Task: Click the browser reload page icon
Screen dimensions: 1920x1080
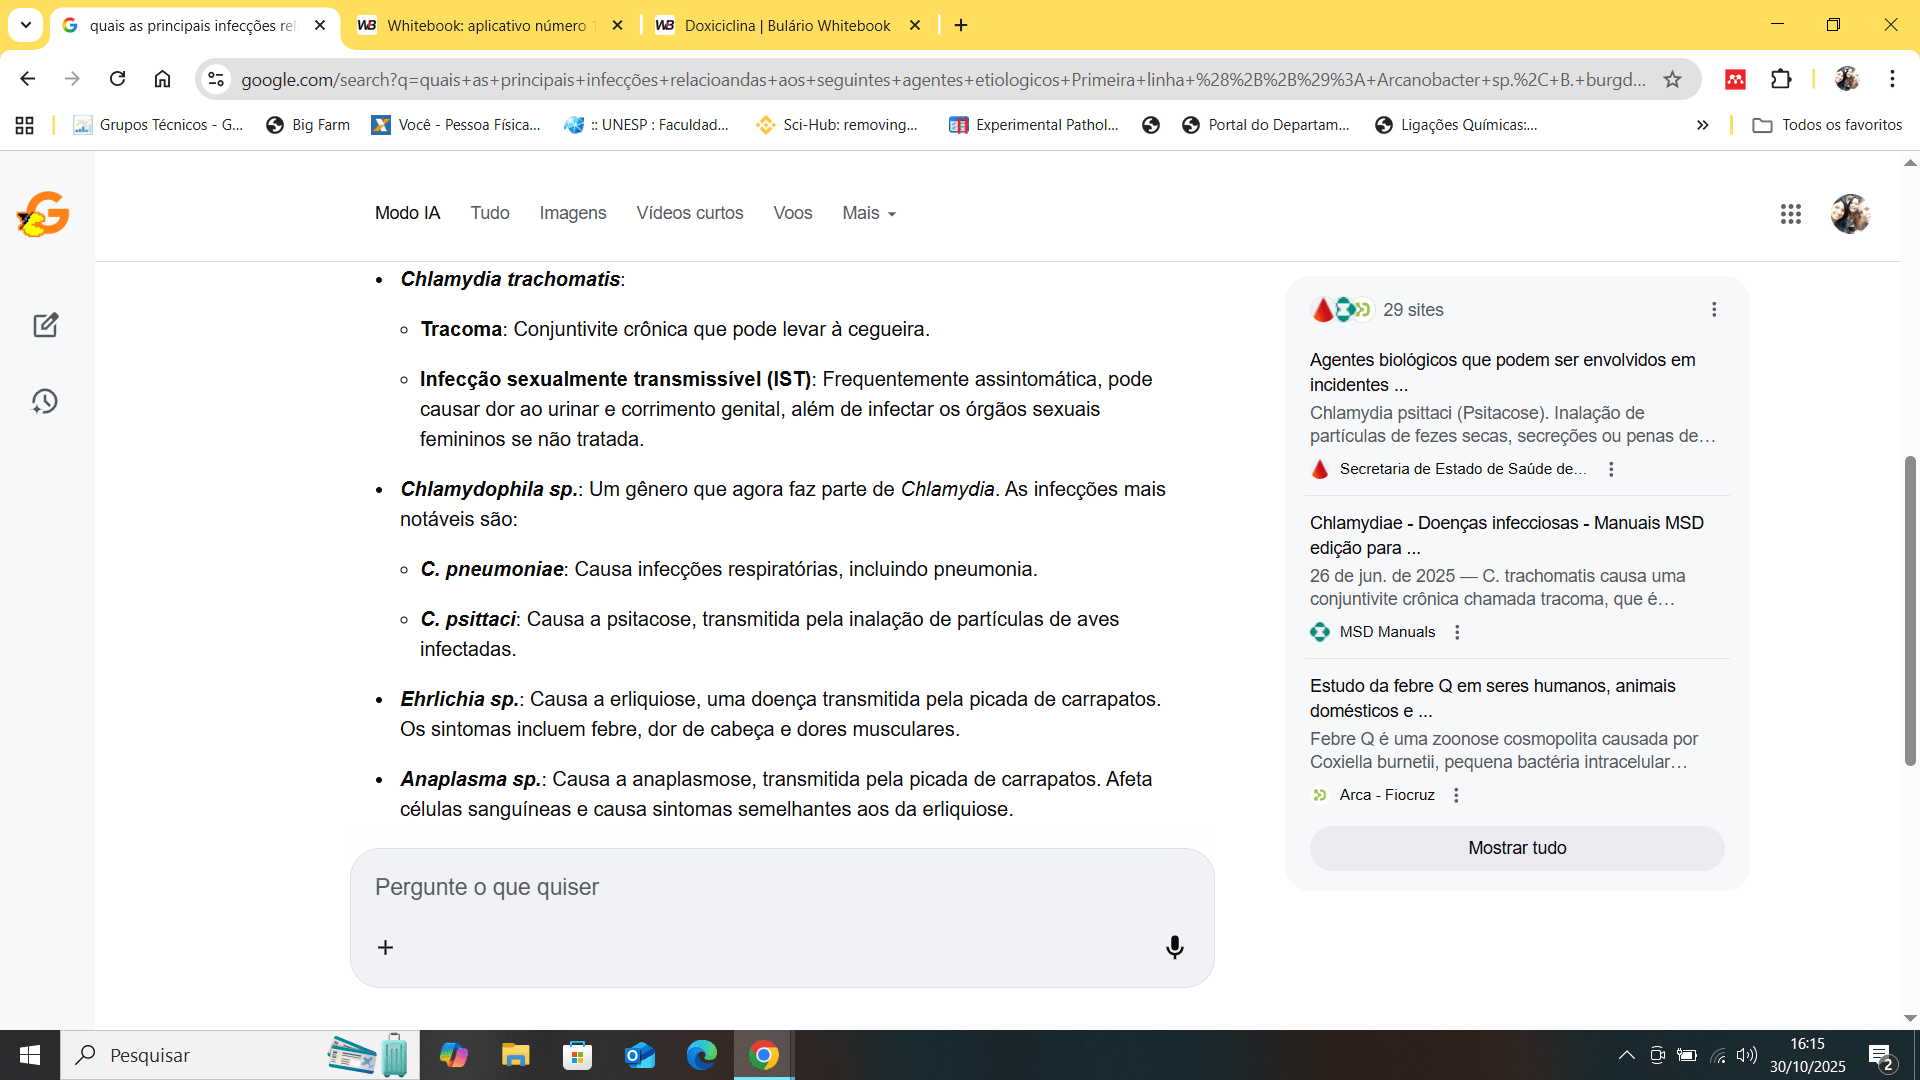Action: (x=117, y=79)
